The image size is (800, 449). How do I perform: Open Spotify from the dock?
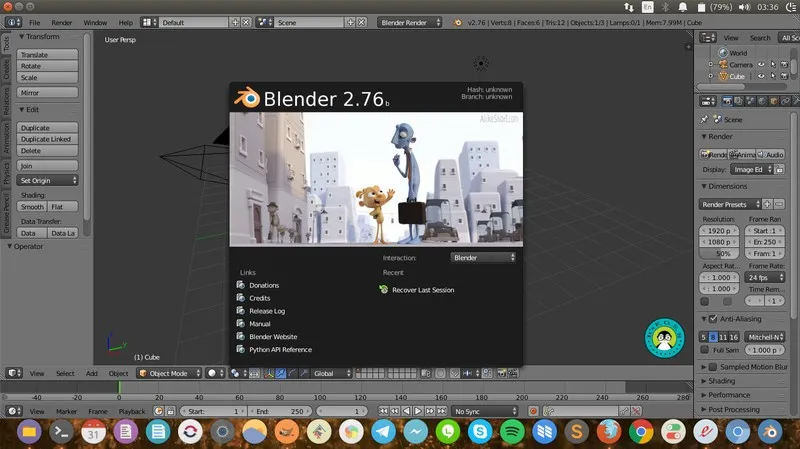tap(510, 432)
